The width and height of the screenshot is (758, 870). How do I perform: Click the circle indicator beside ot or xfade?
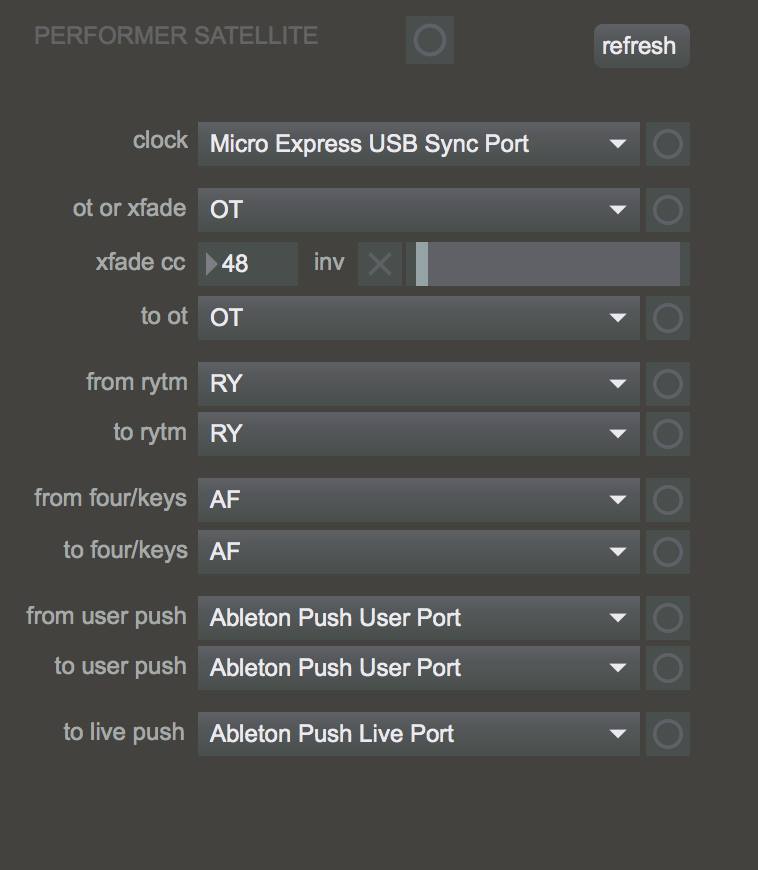(667, 210)
